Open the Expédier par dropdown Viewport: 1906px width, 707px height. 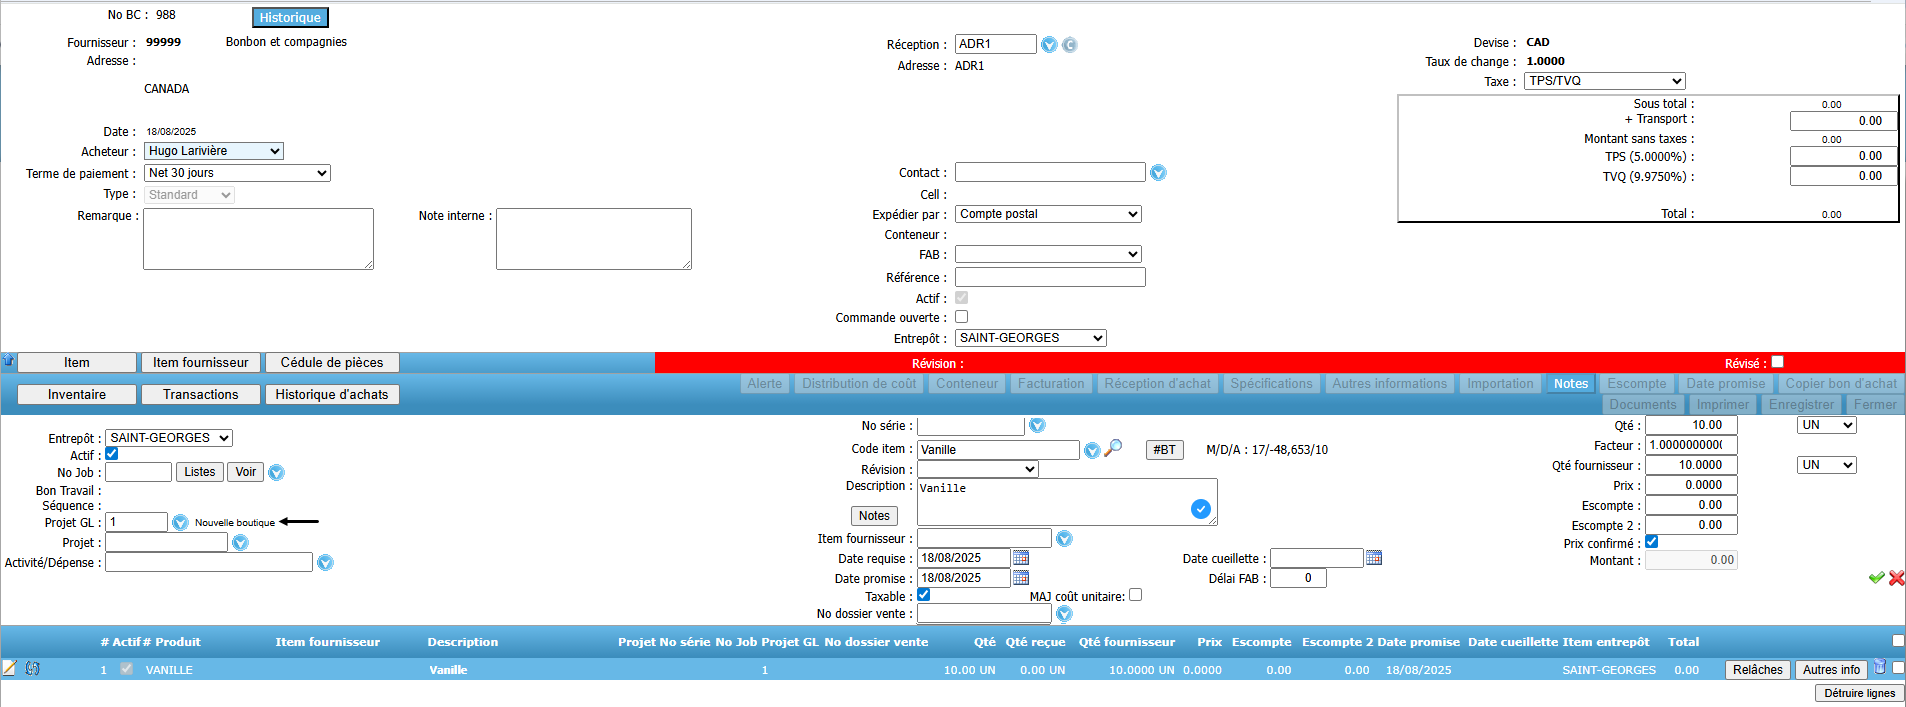click(x=1048, y=214)
